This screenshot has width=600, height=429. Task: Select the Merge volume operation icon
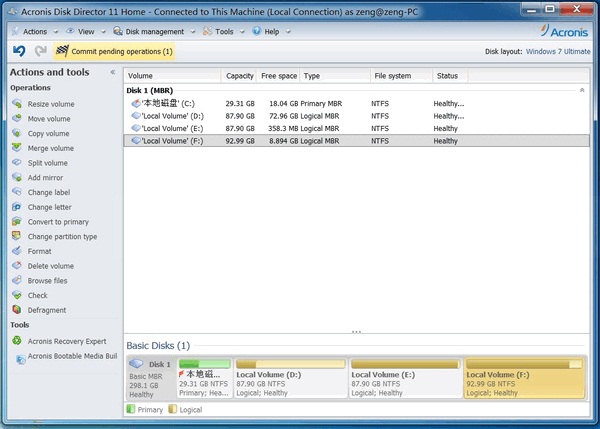(x=18, y=148)
